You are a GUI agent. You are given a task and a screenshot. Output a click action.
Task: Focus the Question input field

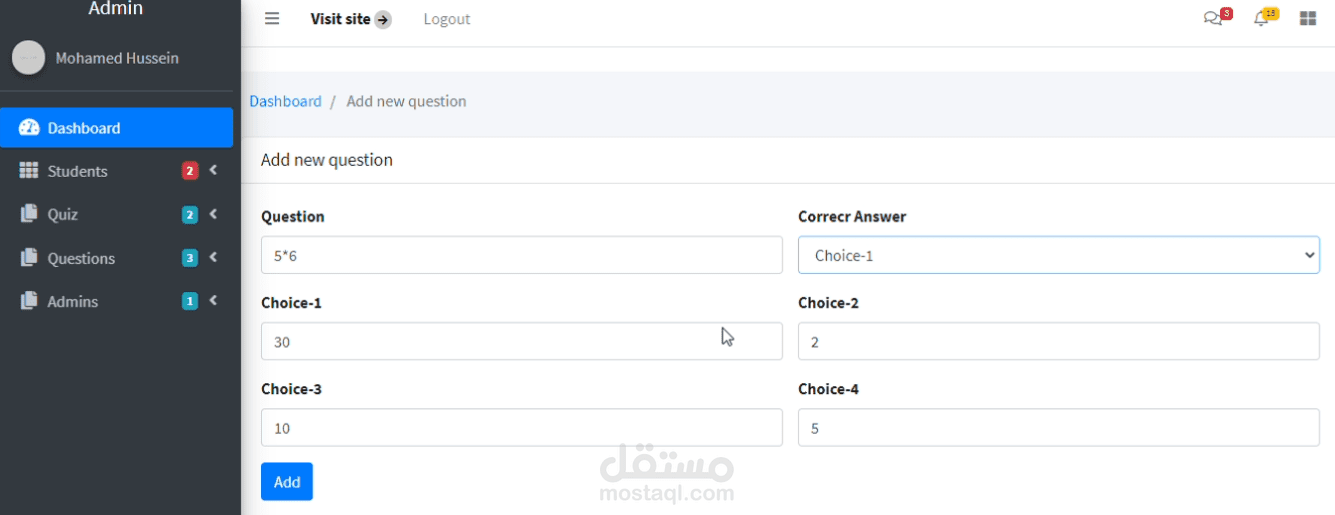(x=521, y=255)
